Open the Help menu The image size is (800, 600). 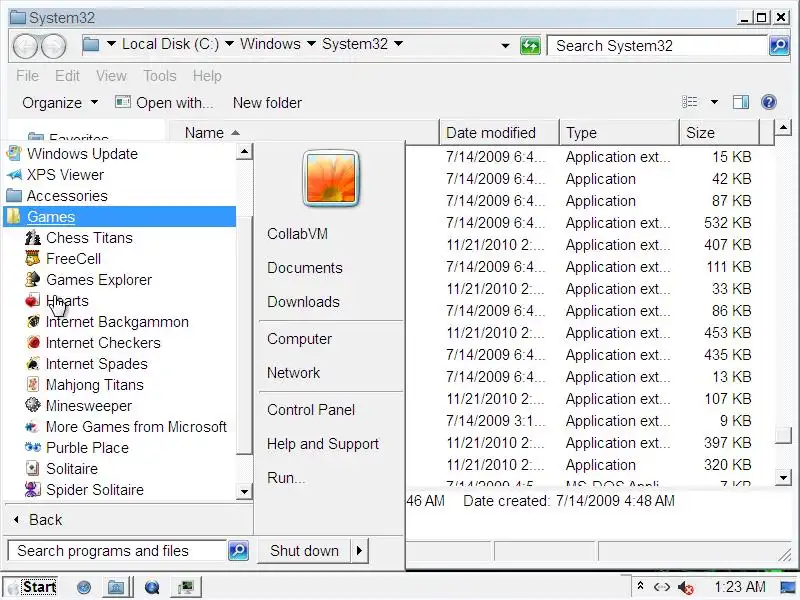point(207,76)
